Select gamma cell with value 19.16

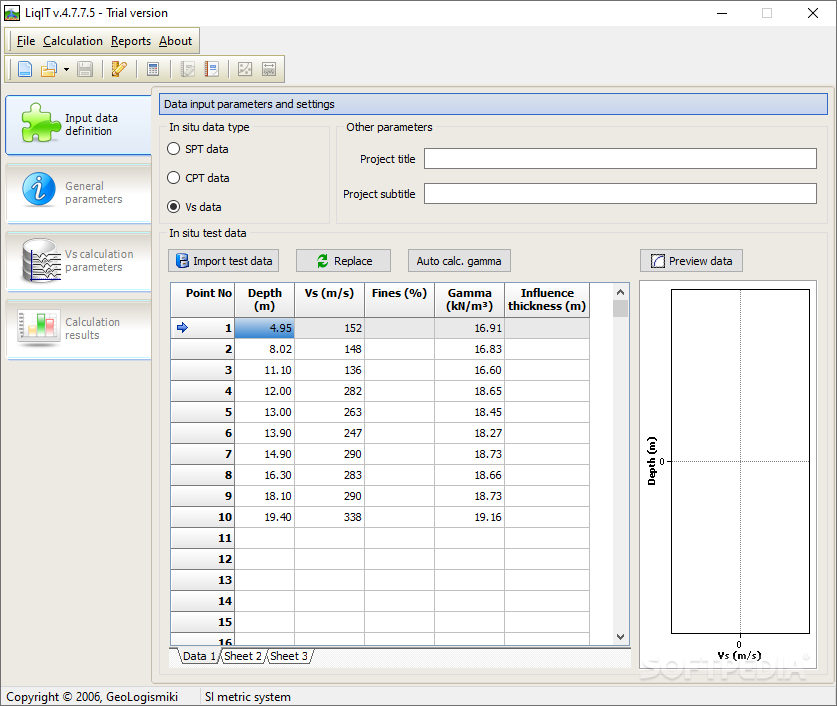[470, 517]
